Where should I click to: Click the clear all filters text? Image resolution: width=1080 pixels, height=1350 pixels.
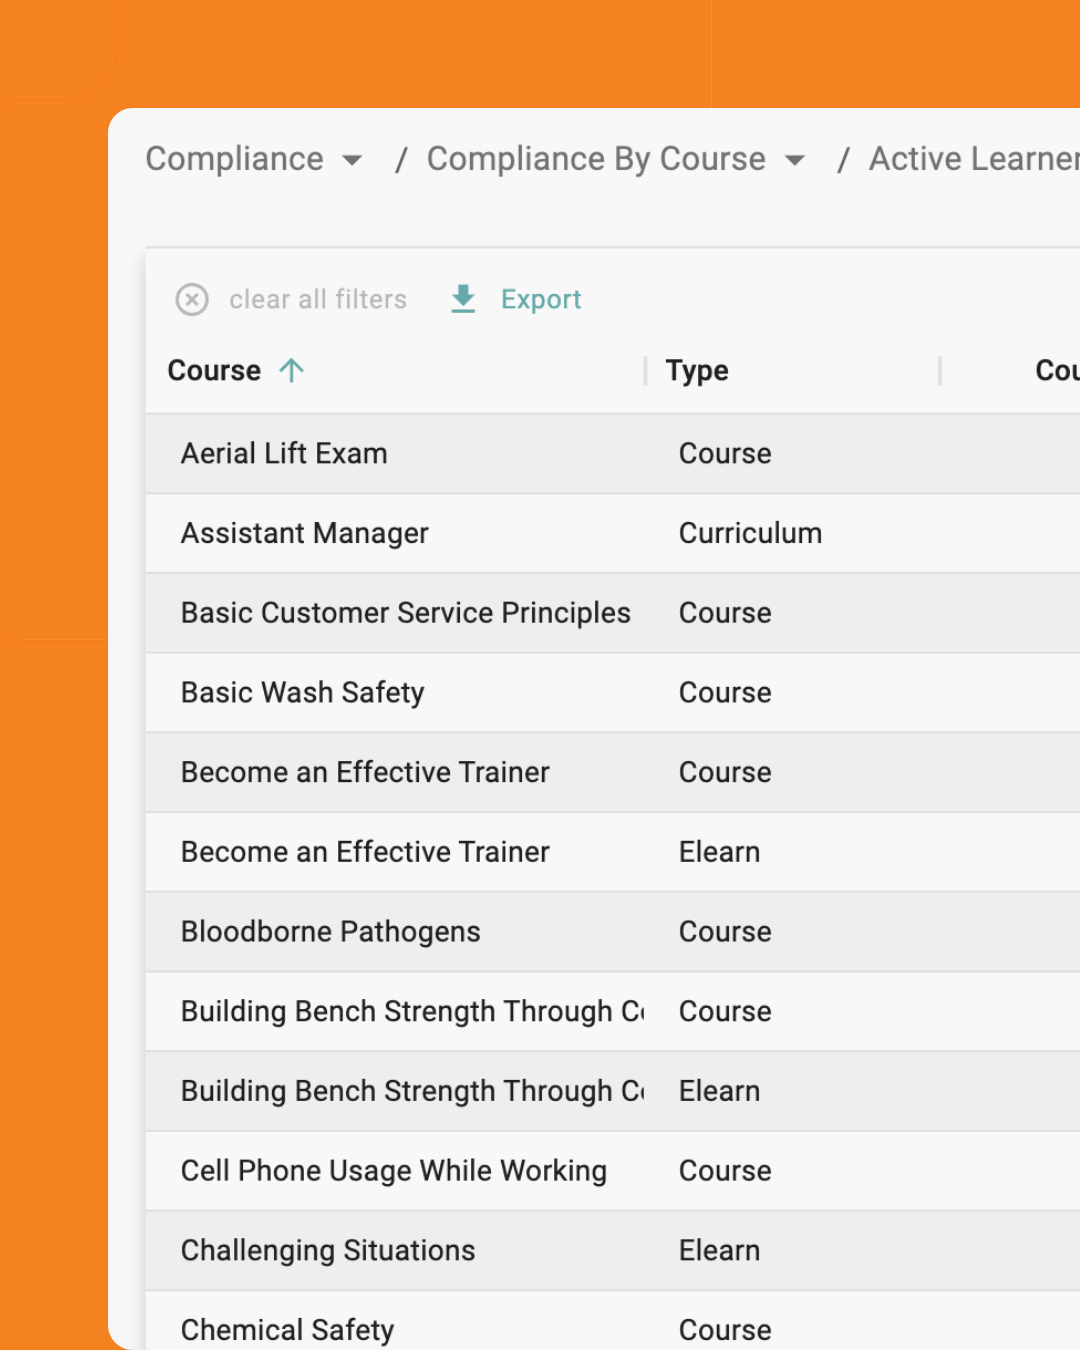click(x=318, y=300)
